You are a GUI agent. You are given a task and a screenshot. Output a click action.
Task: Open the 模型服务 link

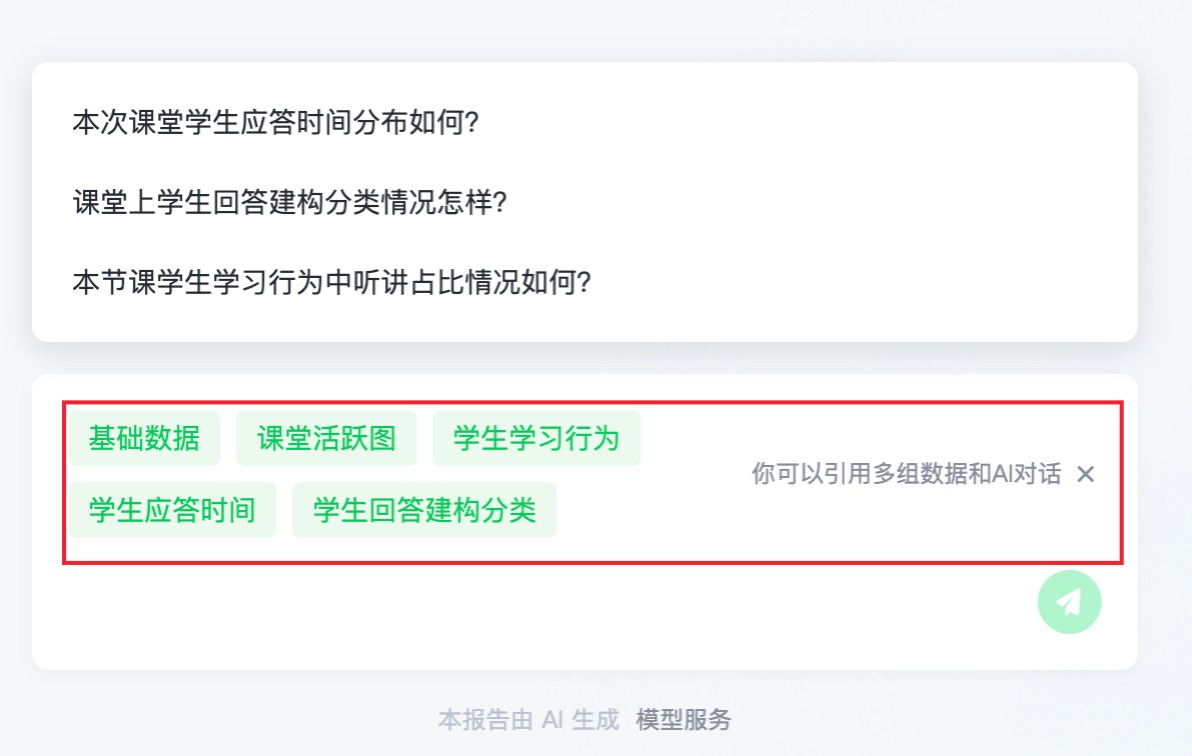(x=683, y=719)
